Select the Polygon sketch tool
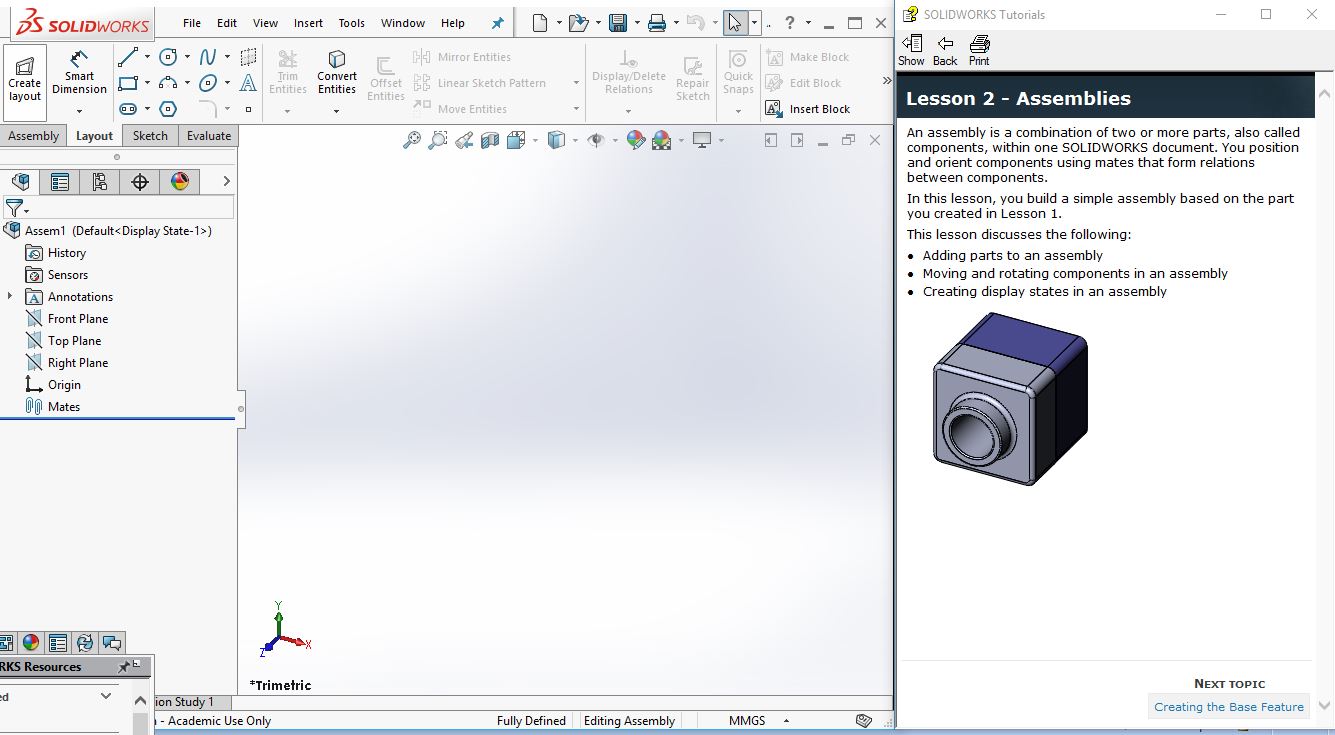 coord(168,109)
